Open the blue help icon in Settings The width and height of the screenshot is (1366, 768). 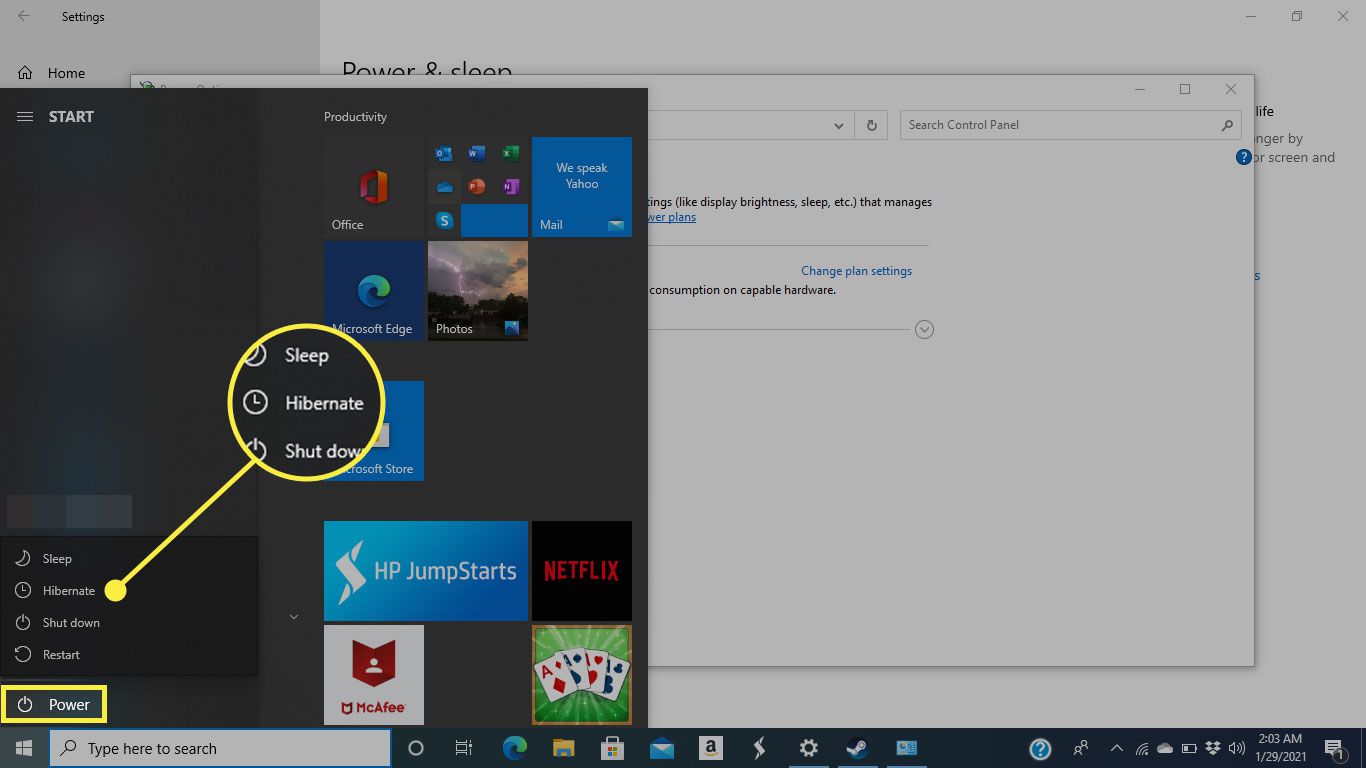[1244, 157]
